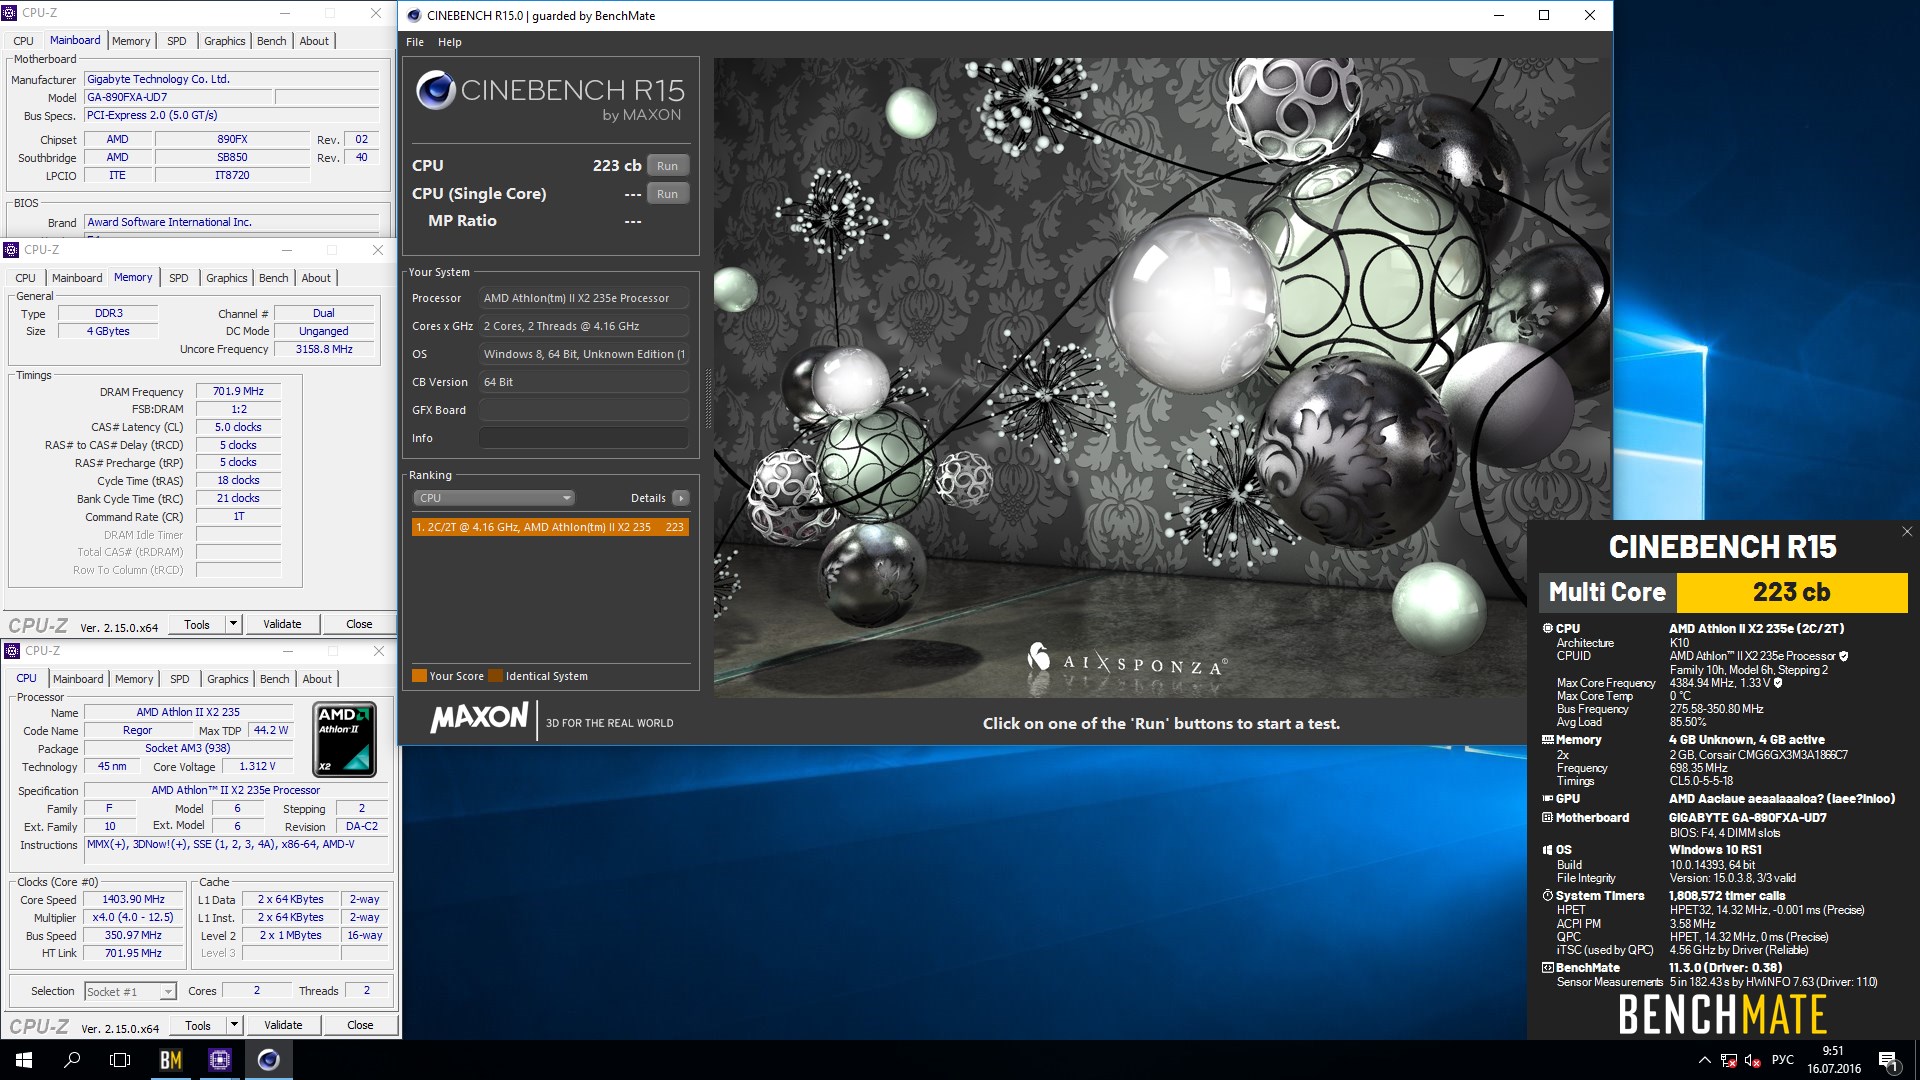Viewport: 1920px width, 1080px height.
Task: Switch the keyboard language indicator РУС
Action: click(x=1782, y=1060)
